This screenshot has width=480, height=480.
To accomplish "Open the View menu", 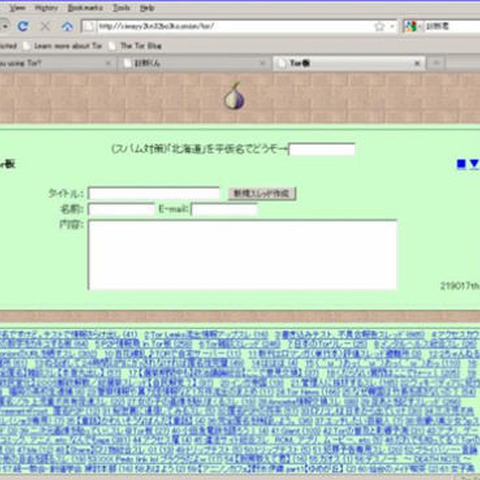I will 17,8.
